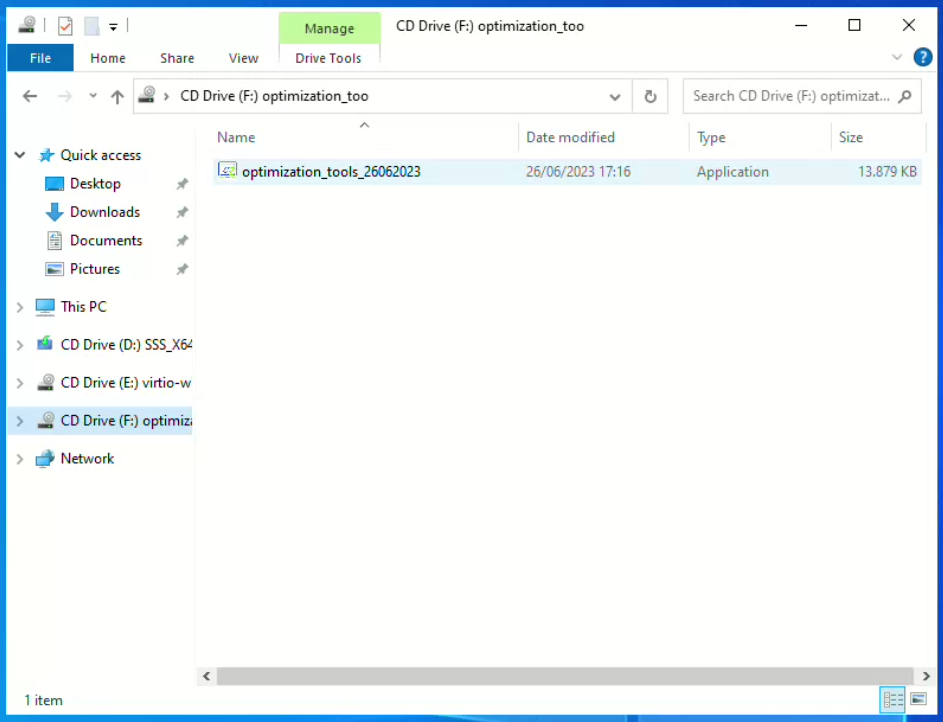The image size is (943, 722).
Task: Click the horizontal scrollbar in file list
Action: pyautogui.click(x=565, y=677)
